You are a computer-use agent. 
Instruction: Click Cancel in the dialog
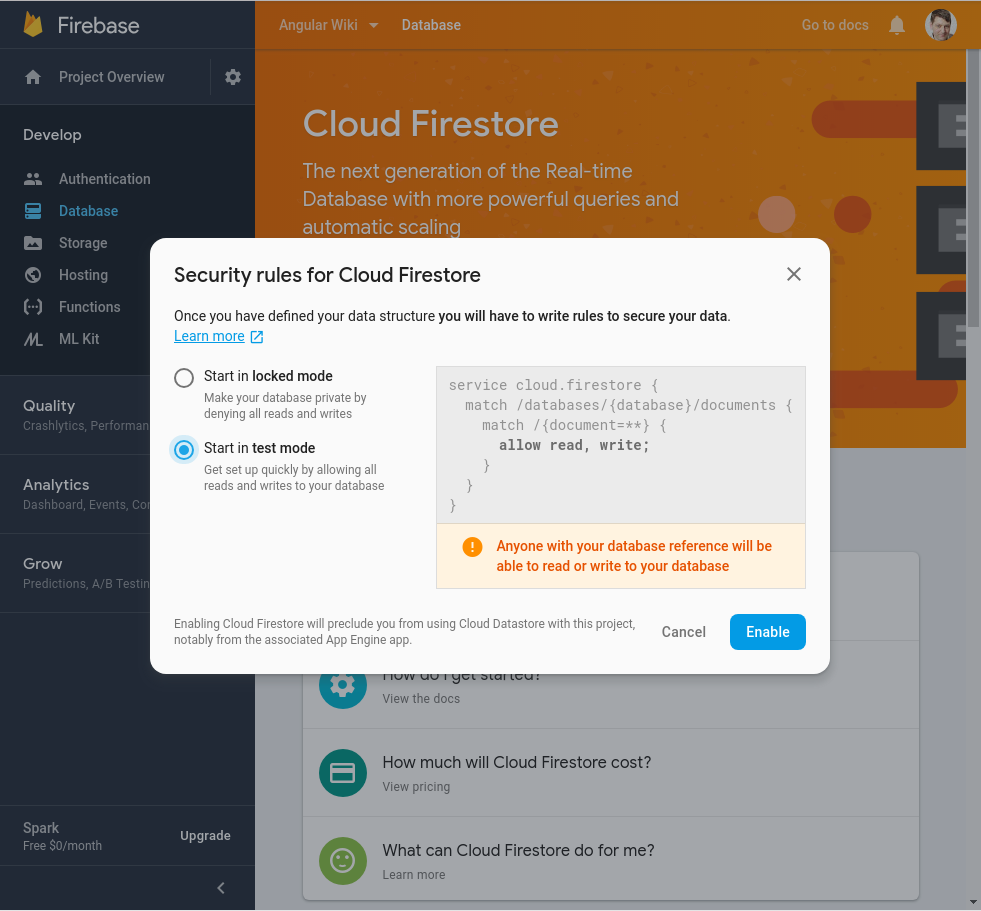click(x=684, y=632)
